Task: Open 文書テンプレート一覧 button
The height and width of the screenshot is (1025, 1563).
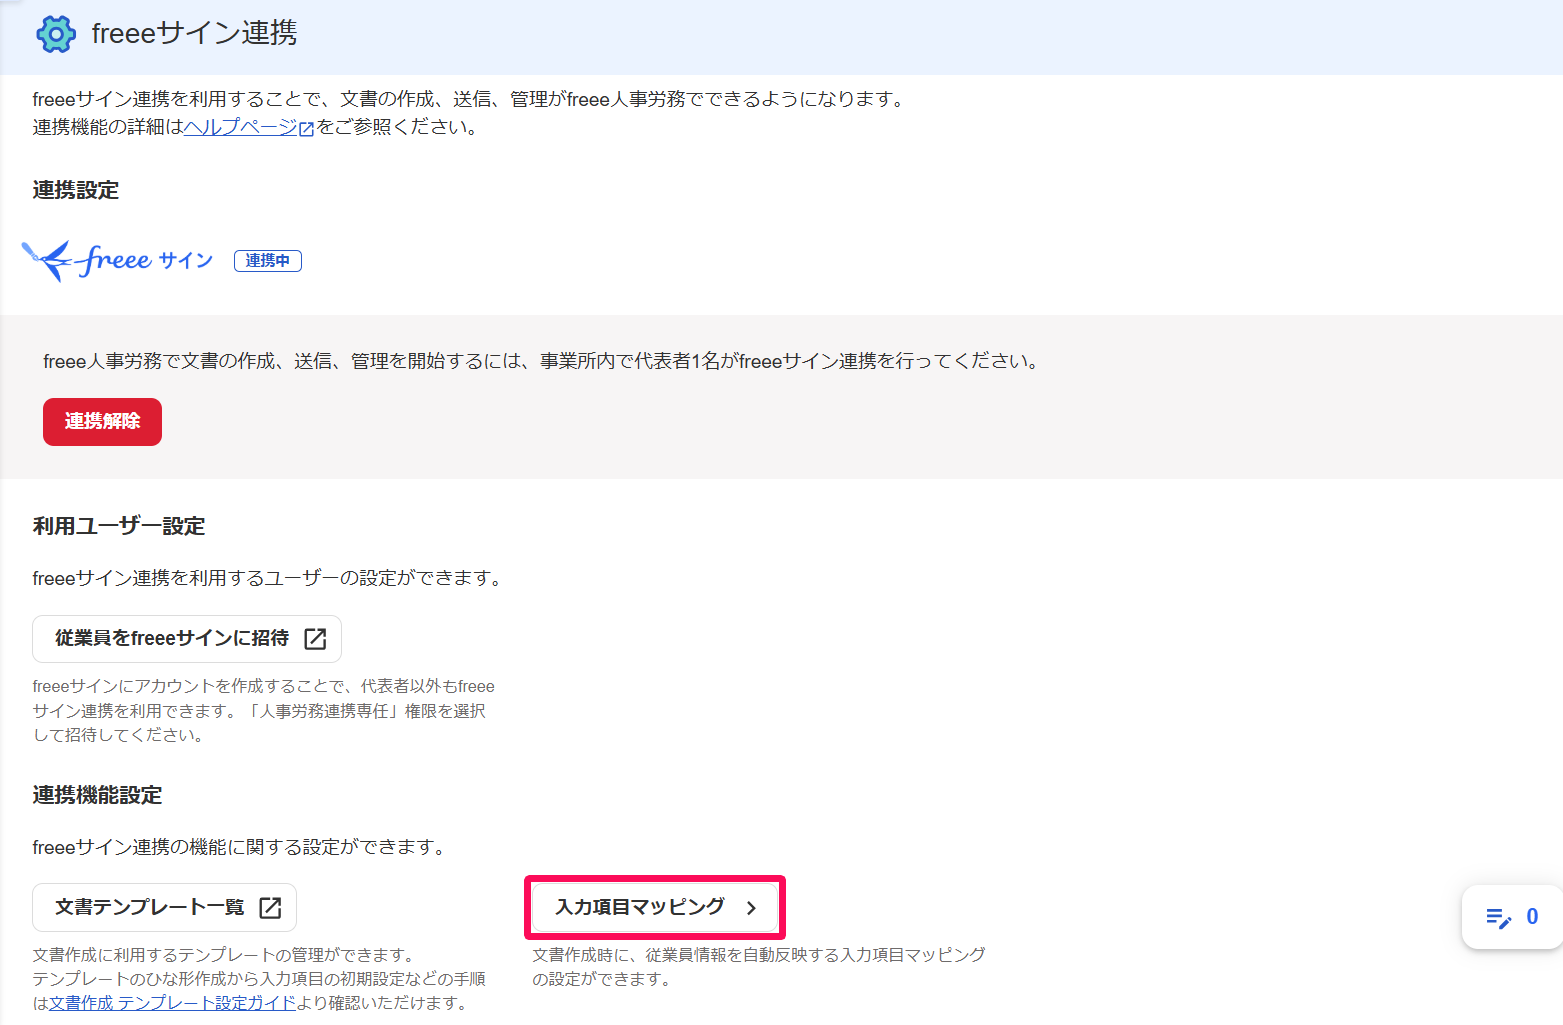Action: pyautogui.click(x=164, y=908)
